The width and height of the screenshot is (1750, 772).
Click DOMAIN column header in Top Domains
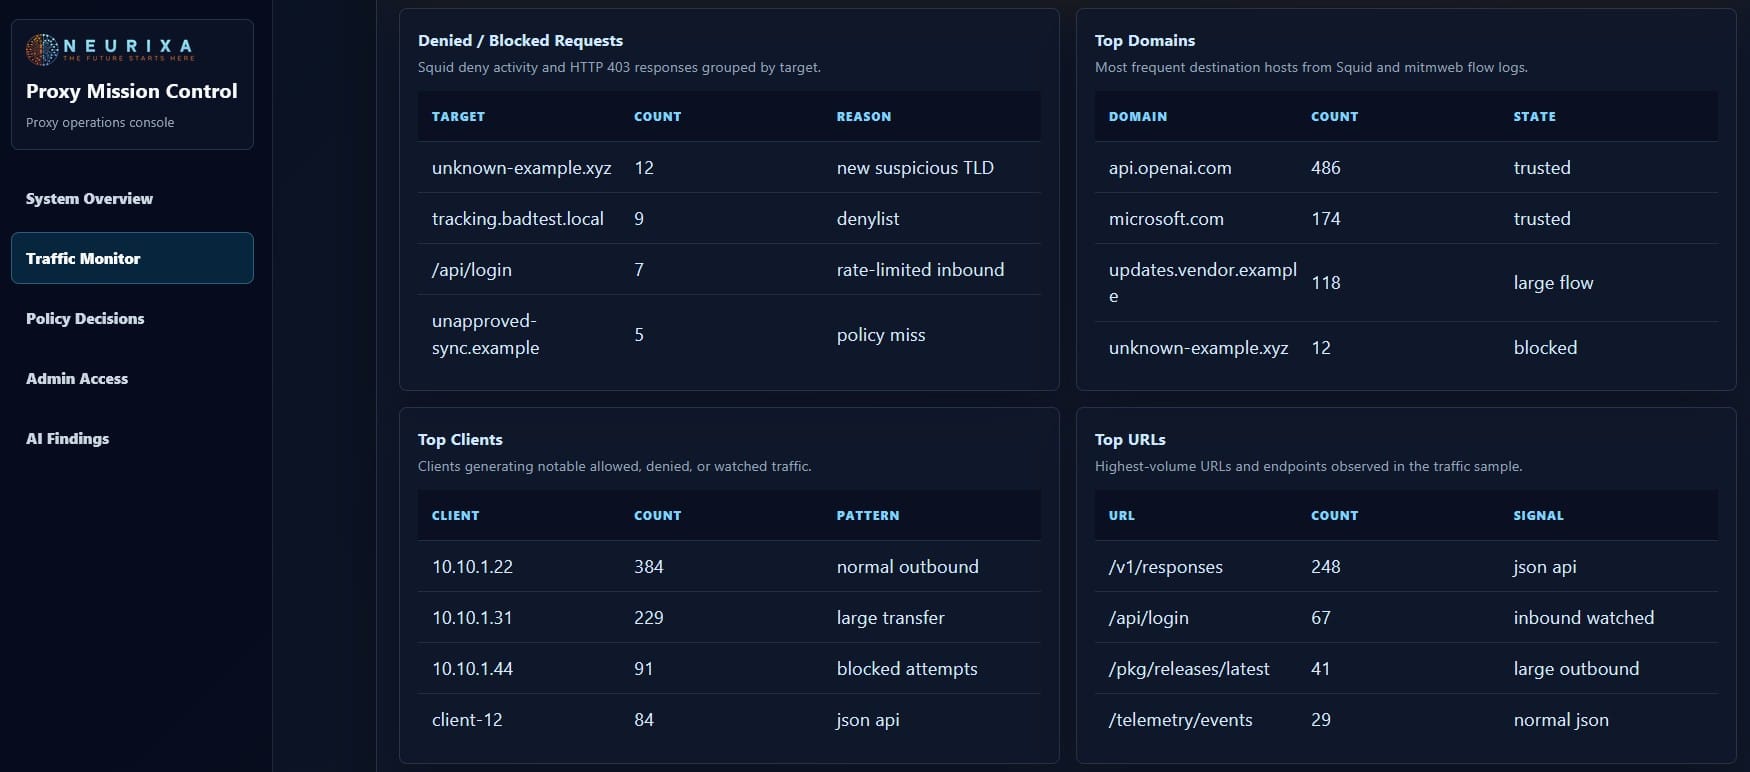point(1138,117)
